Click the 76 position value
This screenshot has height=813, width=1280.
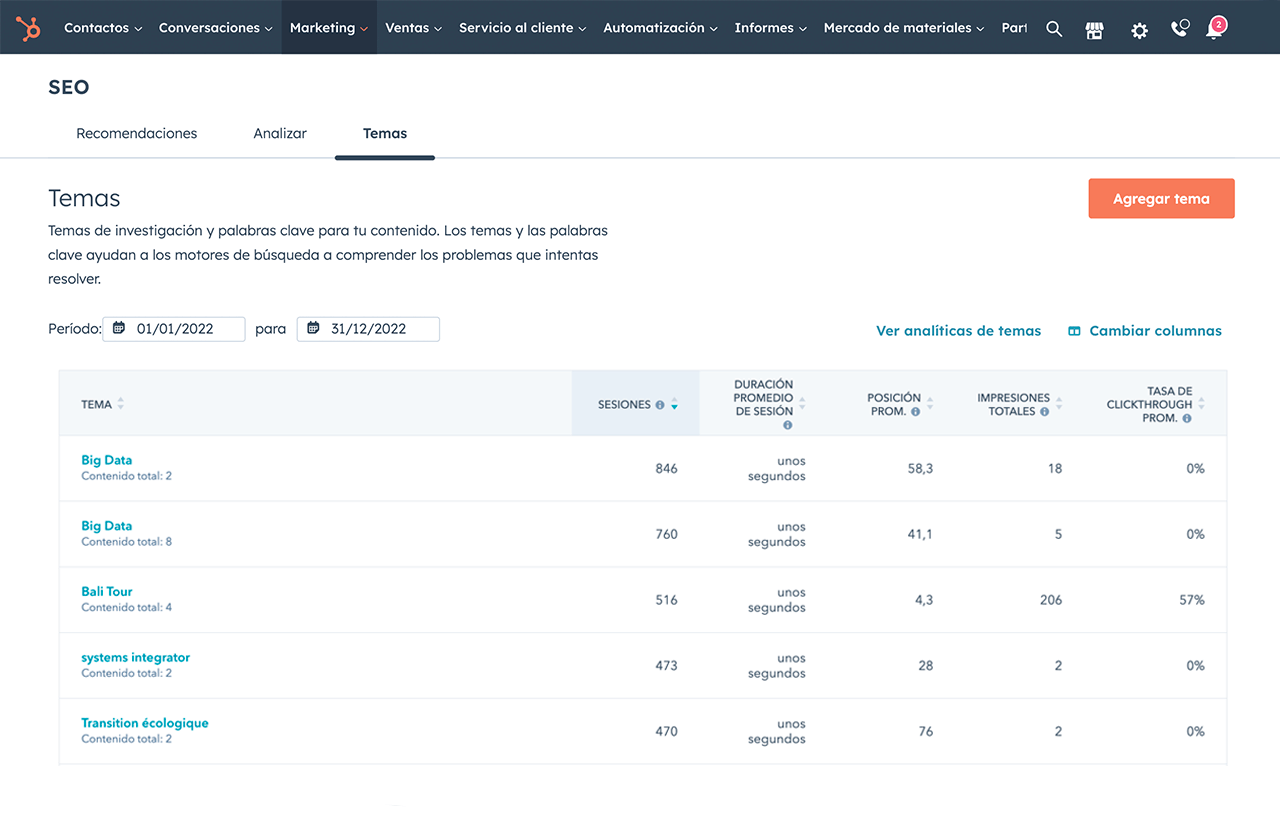[x=926, y=731]
